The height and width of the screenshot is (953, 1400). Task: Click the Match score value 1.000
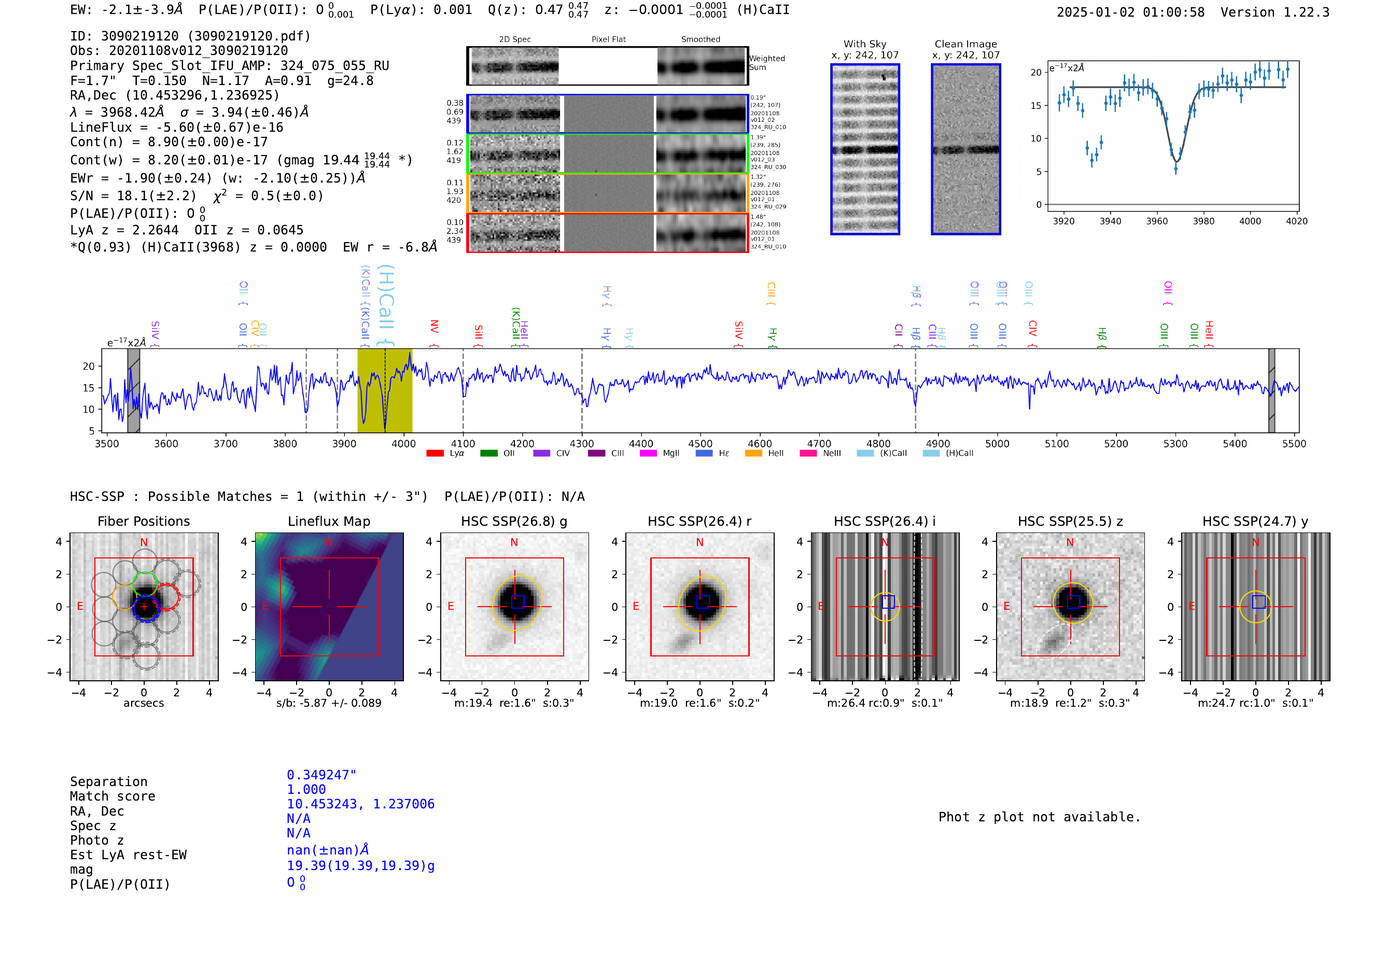tap(306, 789)
